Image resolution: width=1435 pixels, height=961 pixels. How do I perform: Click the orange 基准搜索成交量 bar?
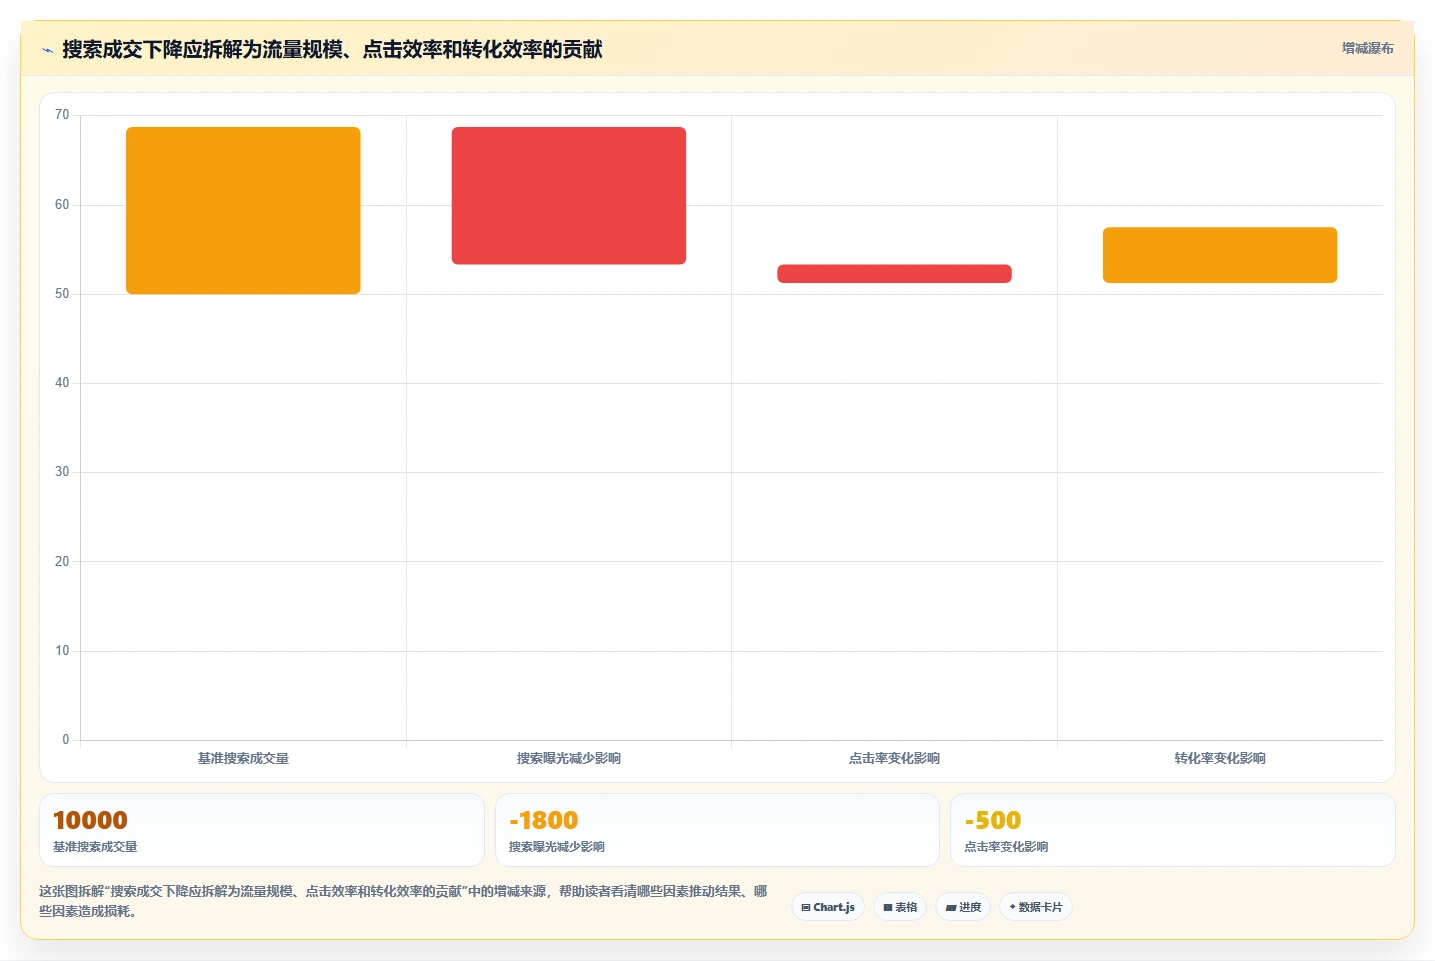243,210
